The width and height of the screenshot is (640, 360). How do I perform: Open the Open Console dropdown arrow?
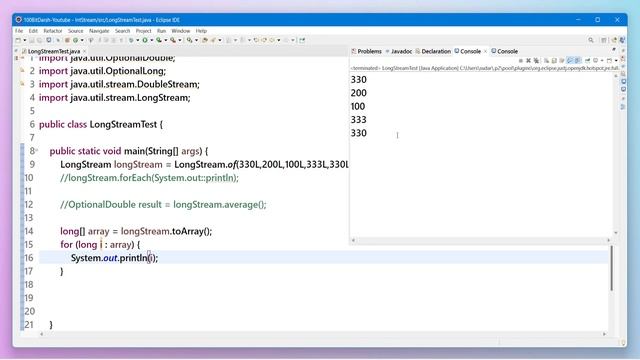pos(616,60)
